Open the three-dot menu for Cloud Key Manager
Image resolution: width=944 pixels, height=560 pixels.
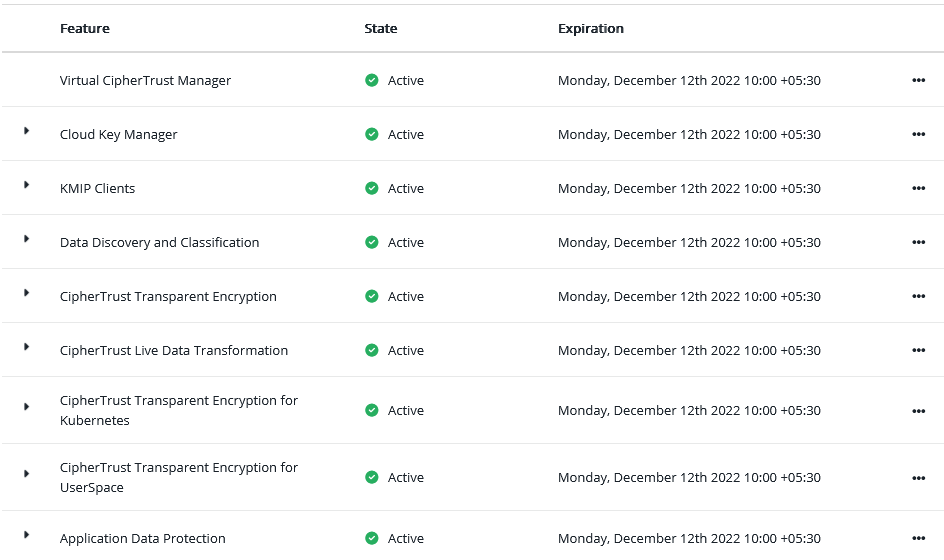(918, 135)
